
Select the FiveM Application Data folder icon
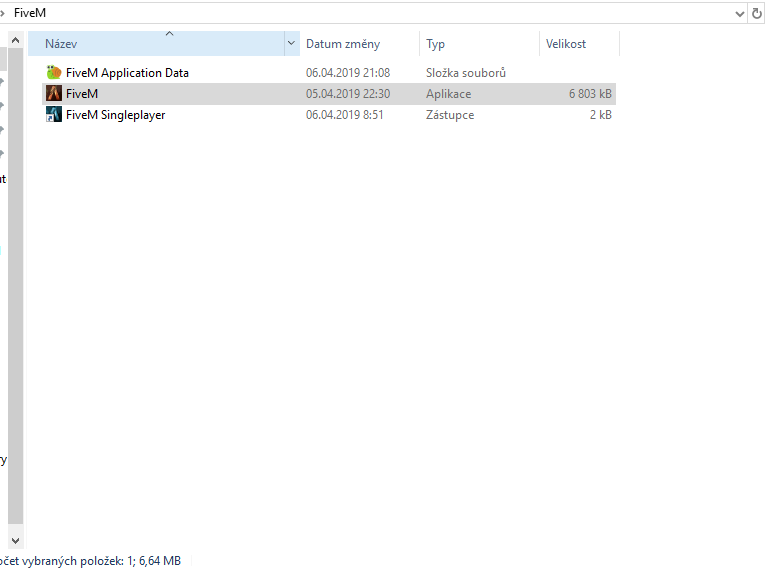pos(53,72)
